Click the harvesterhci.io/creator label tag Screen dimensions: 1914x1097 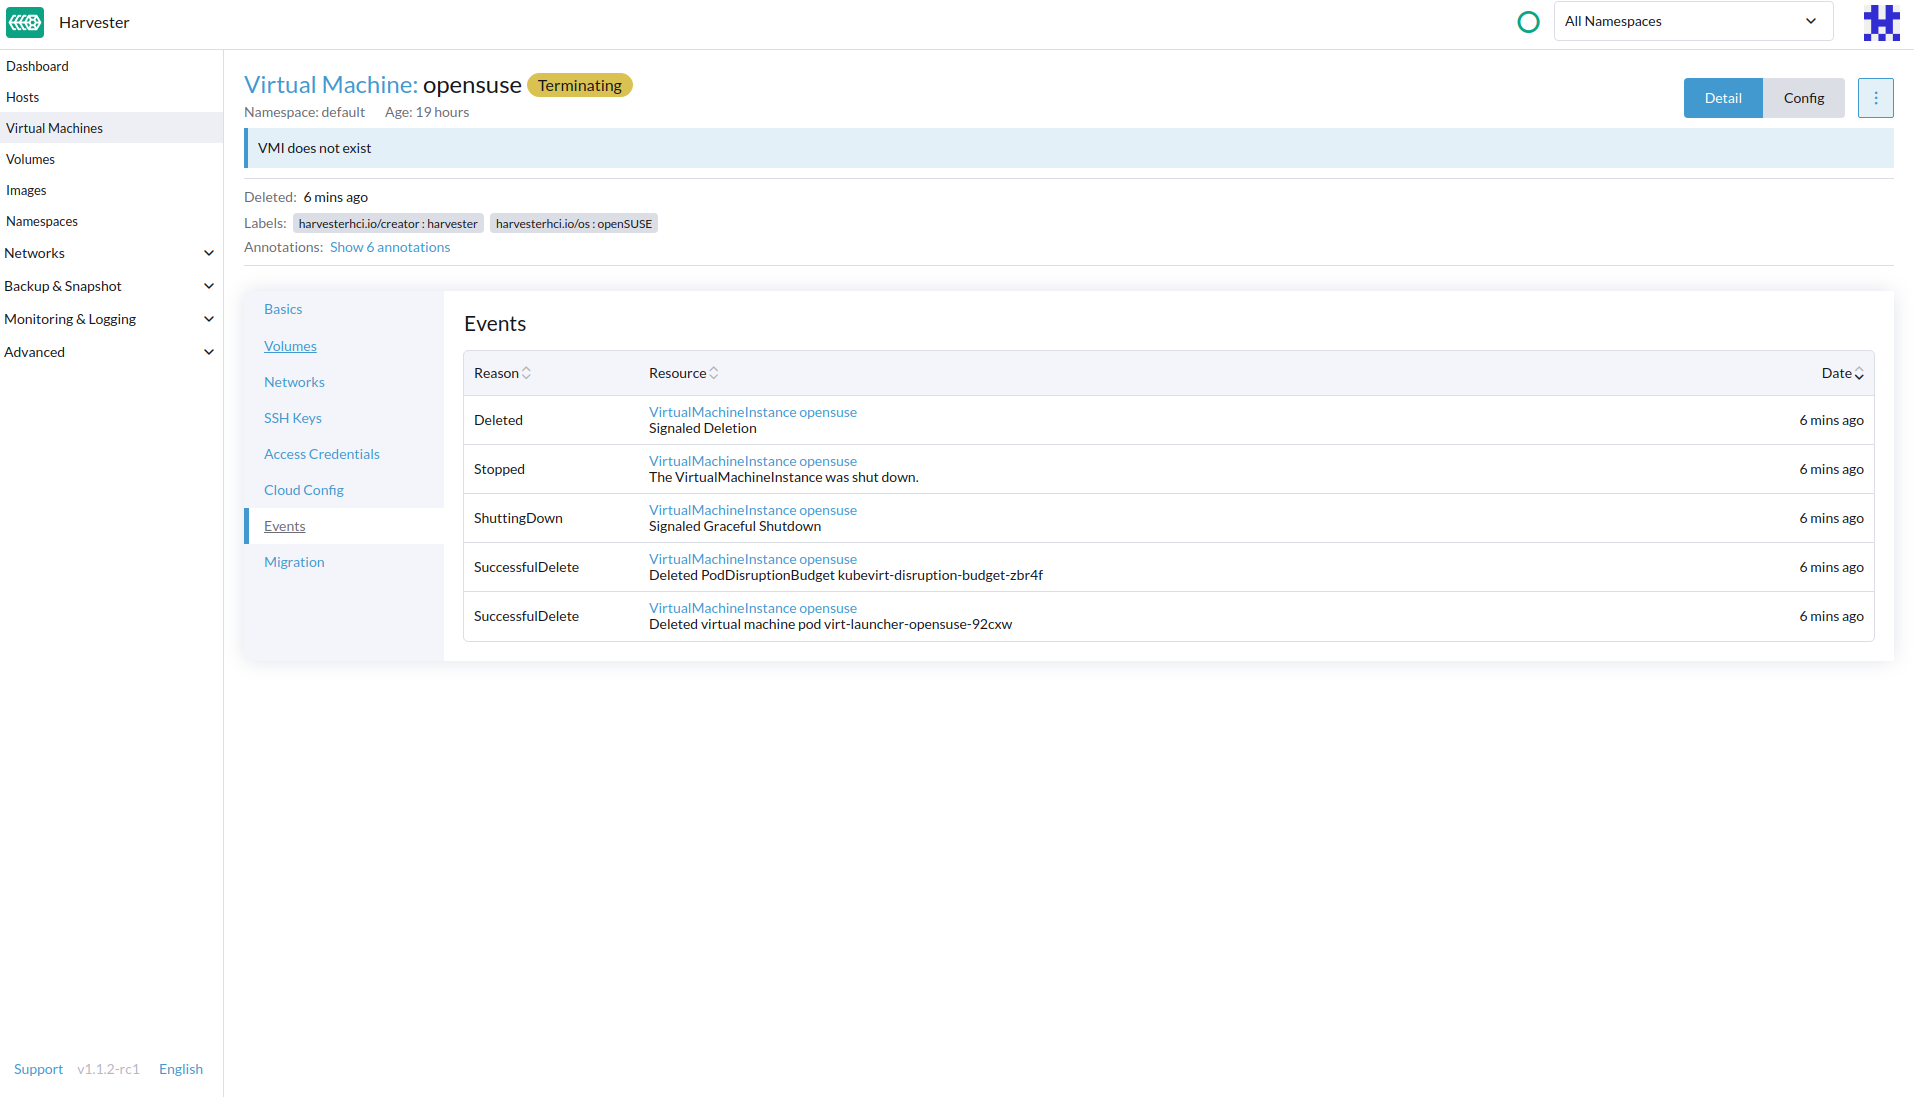pos(388,223)
